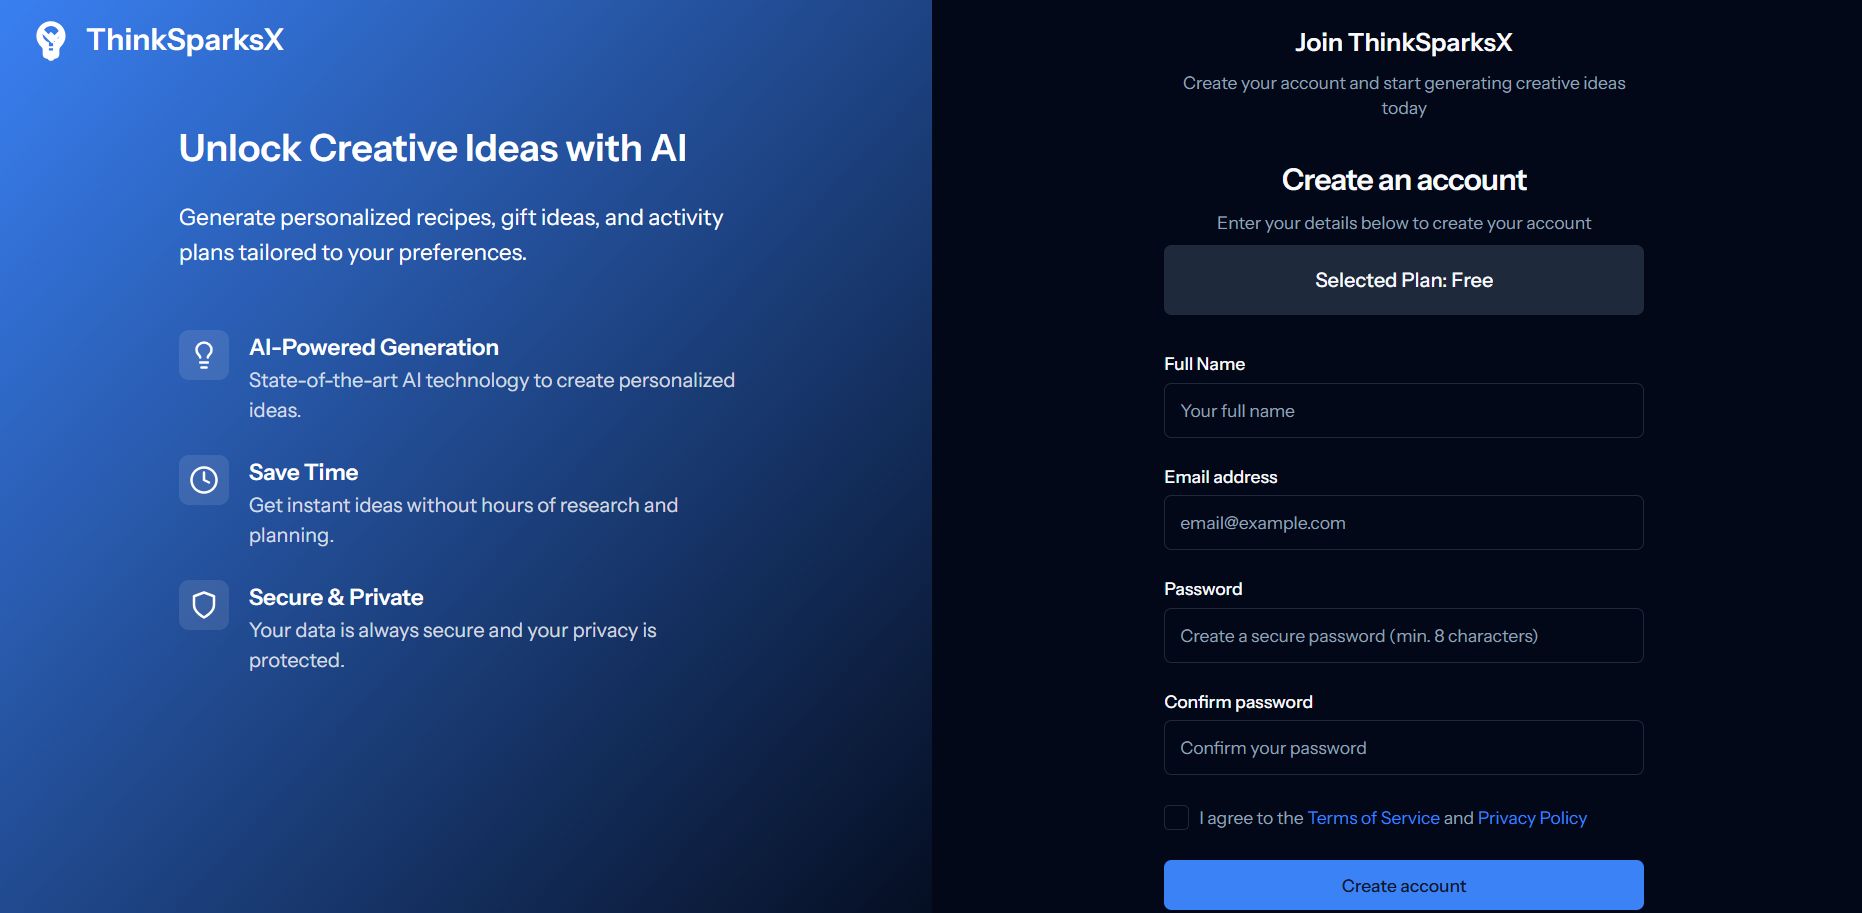Screen dimensions: 1862x913
Task: Focus the Confirm password field
Action: click(x=1403, y=748)
